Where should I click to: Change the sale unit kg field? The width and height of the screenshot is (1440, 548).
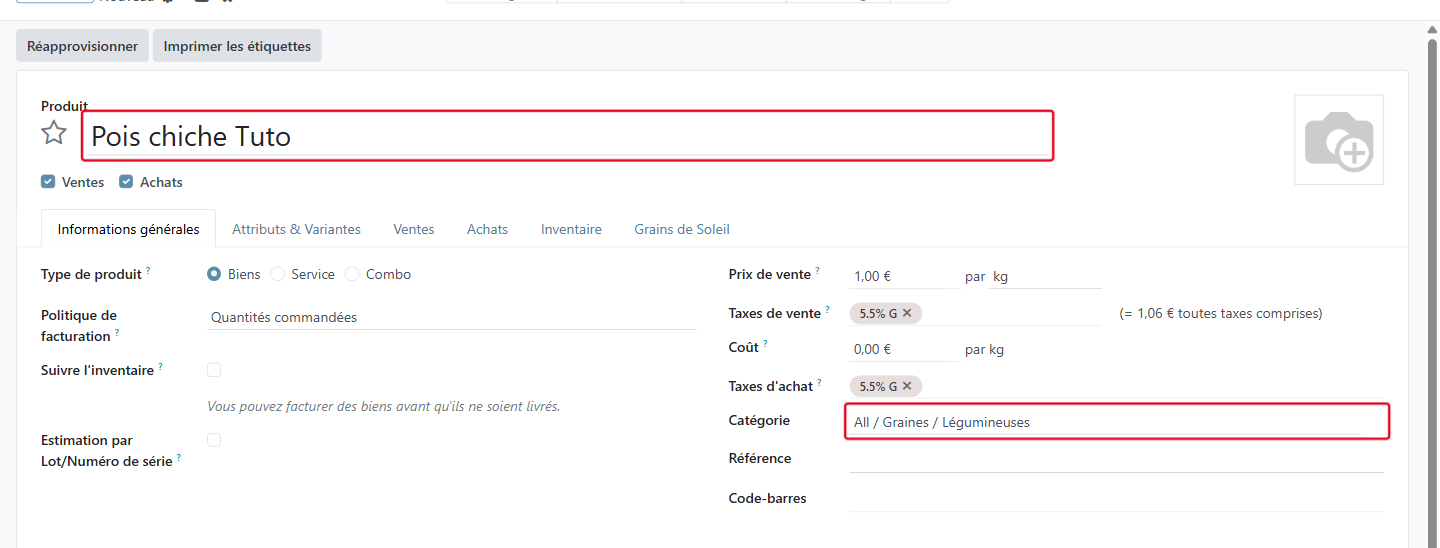click(x=1045, y=276)
